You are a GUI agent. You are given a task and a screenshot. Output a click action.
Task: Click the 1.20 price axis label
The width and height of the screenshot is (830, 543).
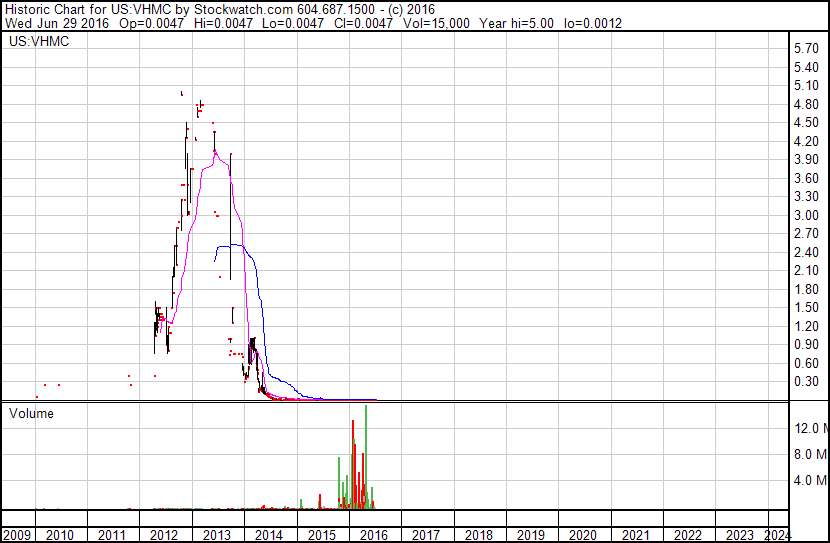pyautogui.click(x=806, y=327)
